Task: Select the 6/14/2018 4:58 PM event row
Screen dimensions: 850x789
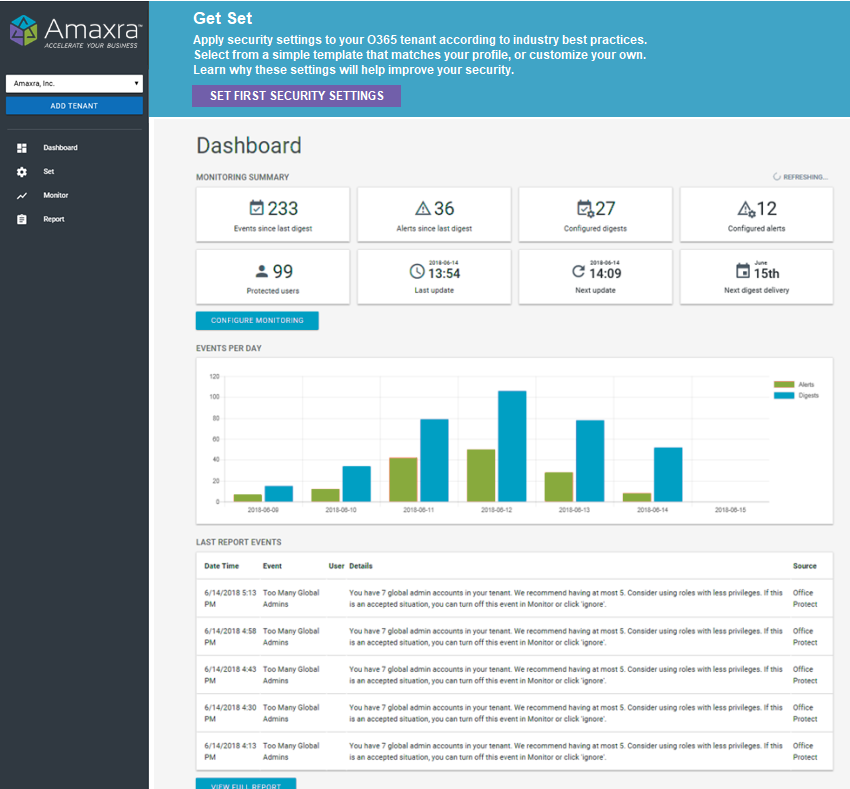Action: 514,637
